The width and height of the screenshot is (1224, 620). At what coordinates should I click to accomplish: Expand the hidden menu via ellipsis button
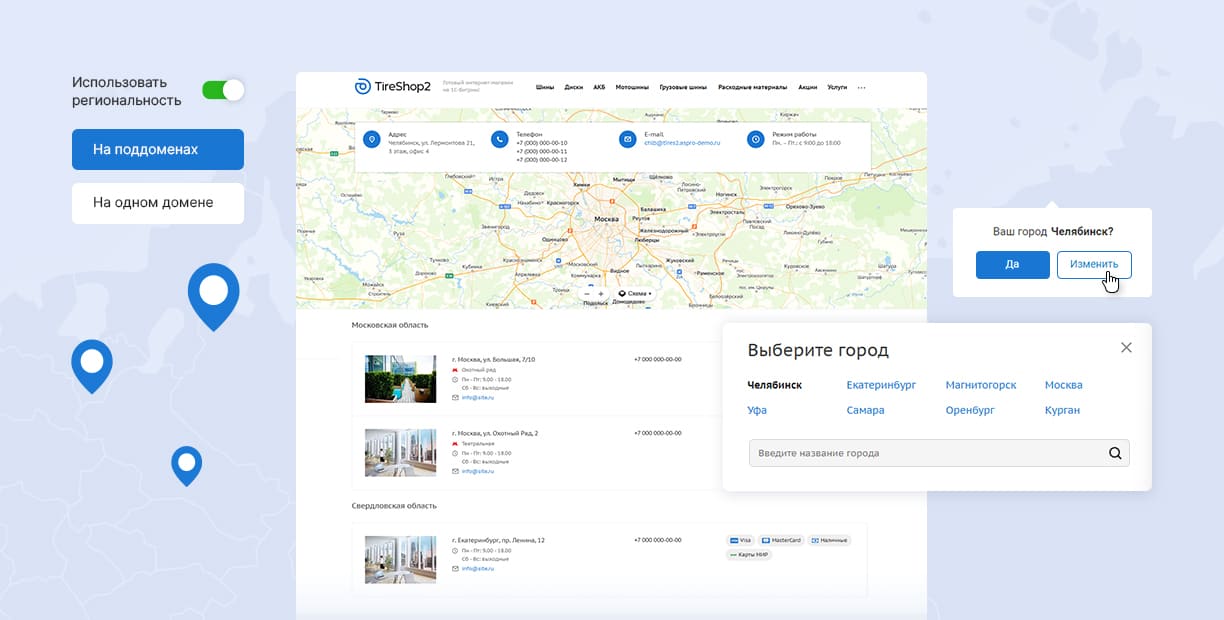pos(861,86)
